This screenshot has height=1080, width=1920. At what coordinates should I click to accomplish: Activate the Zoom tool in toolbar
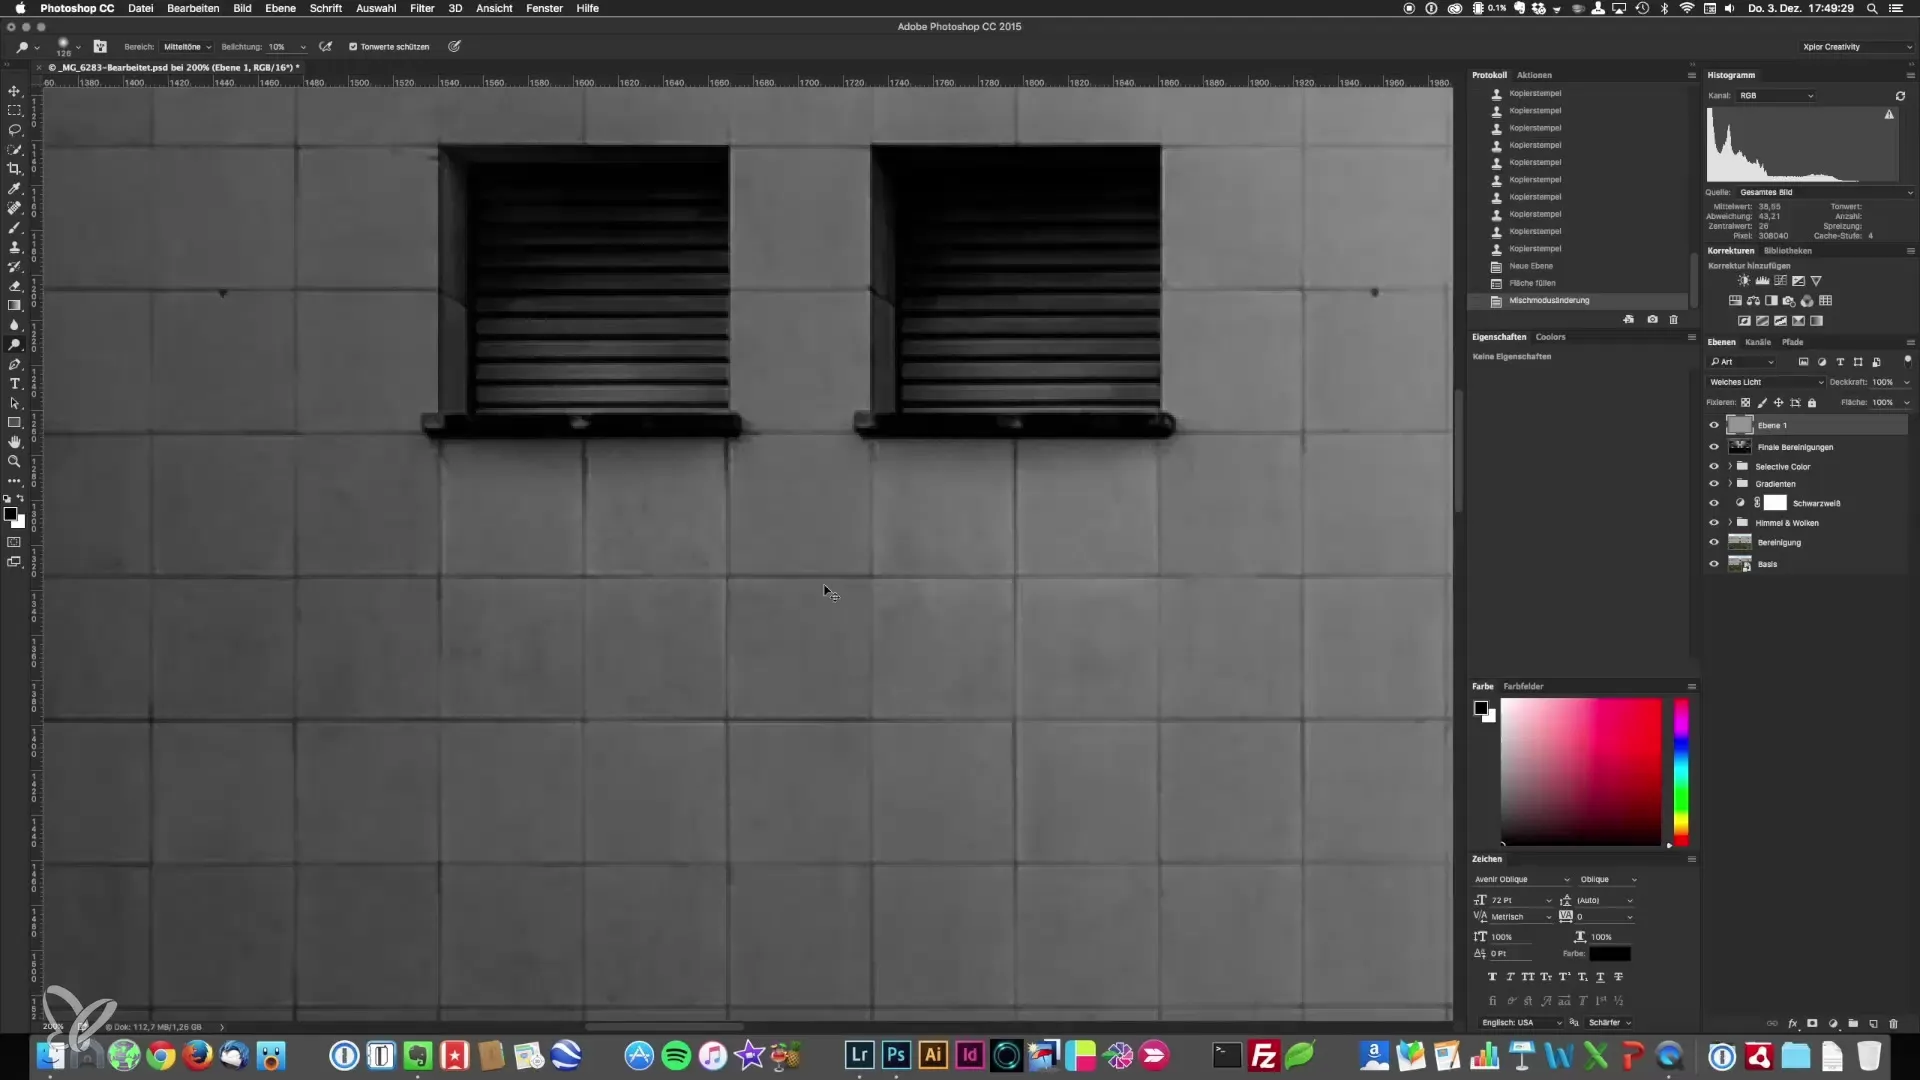pyautogui.click(x=14, y=462)
